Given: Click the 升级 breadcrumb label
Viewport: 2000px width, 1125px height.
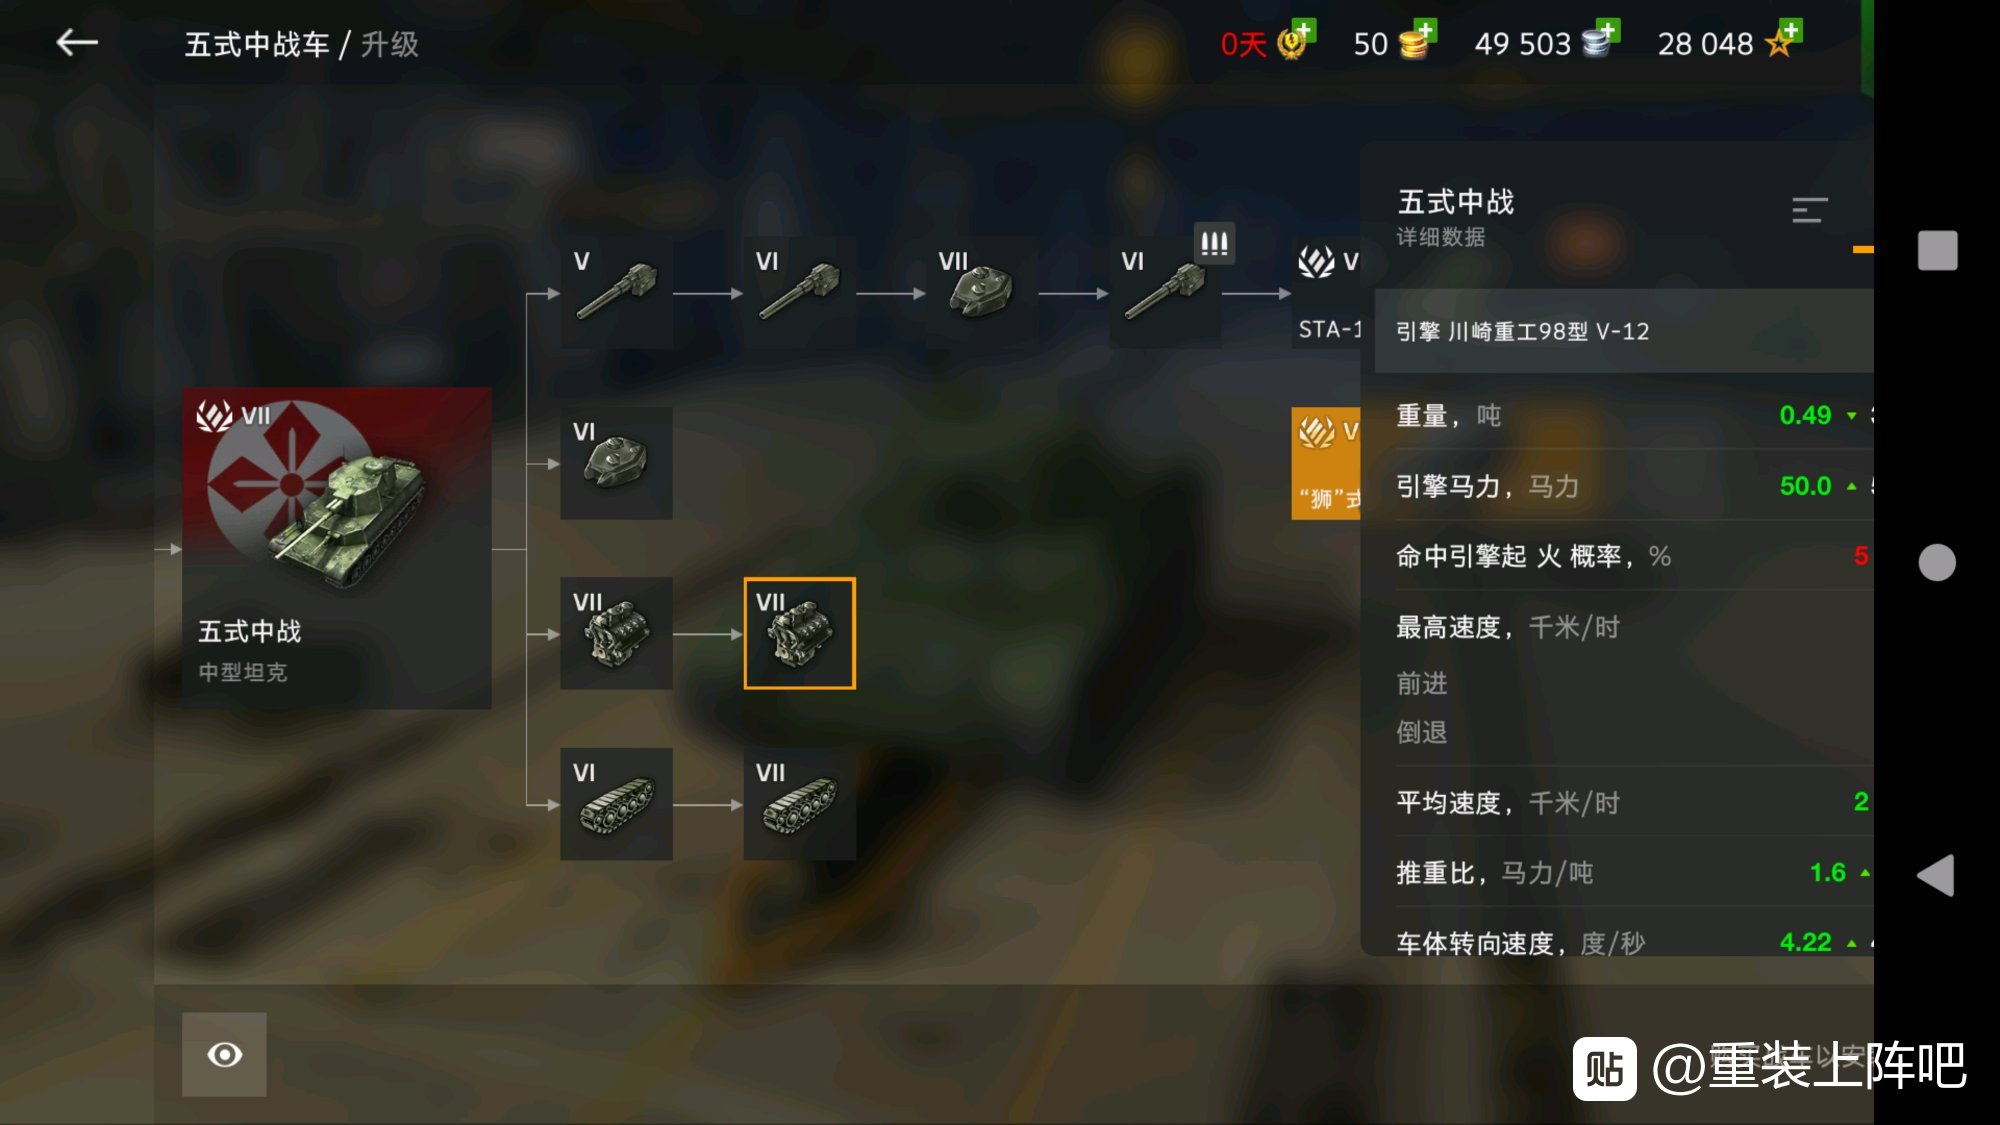Looking at the screenshot, I should pyautogui.click(x=390, y=44).
